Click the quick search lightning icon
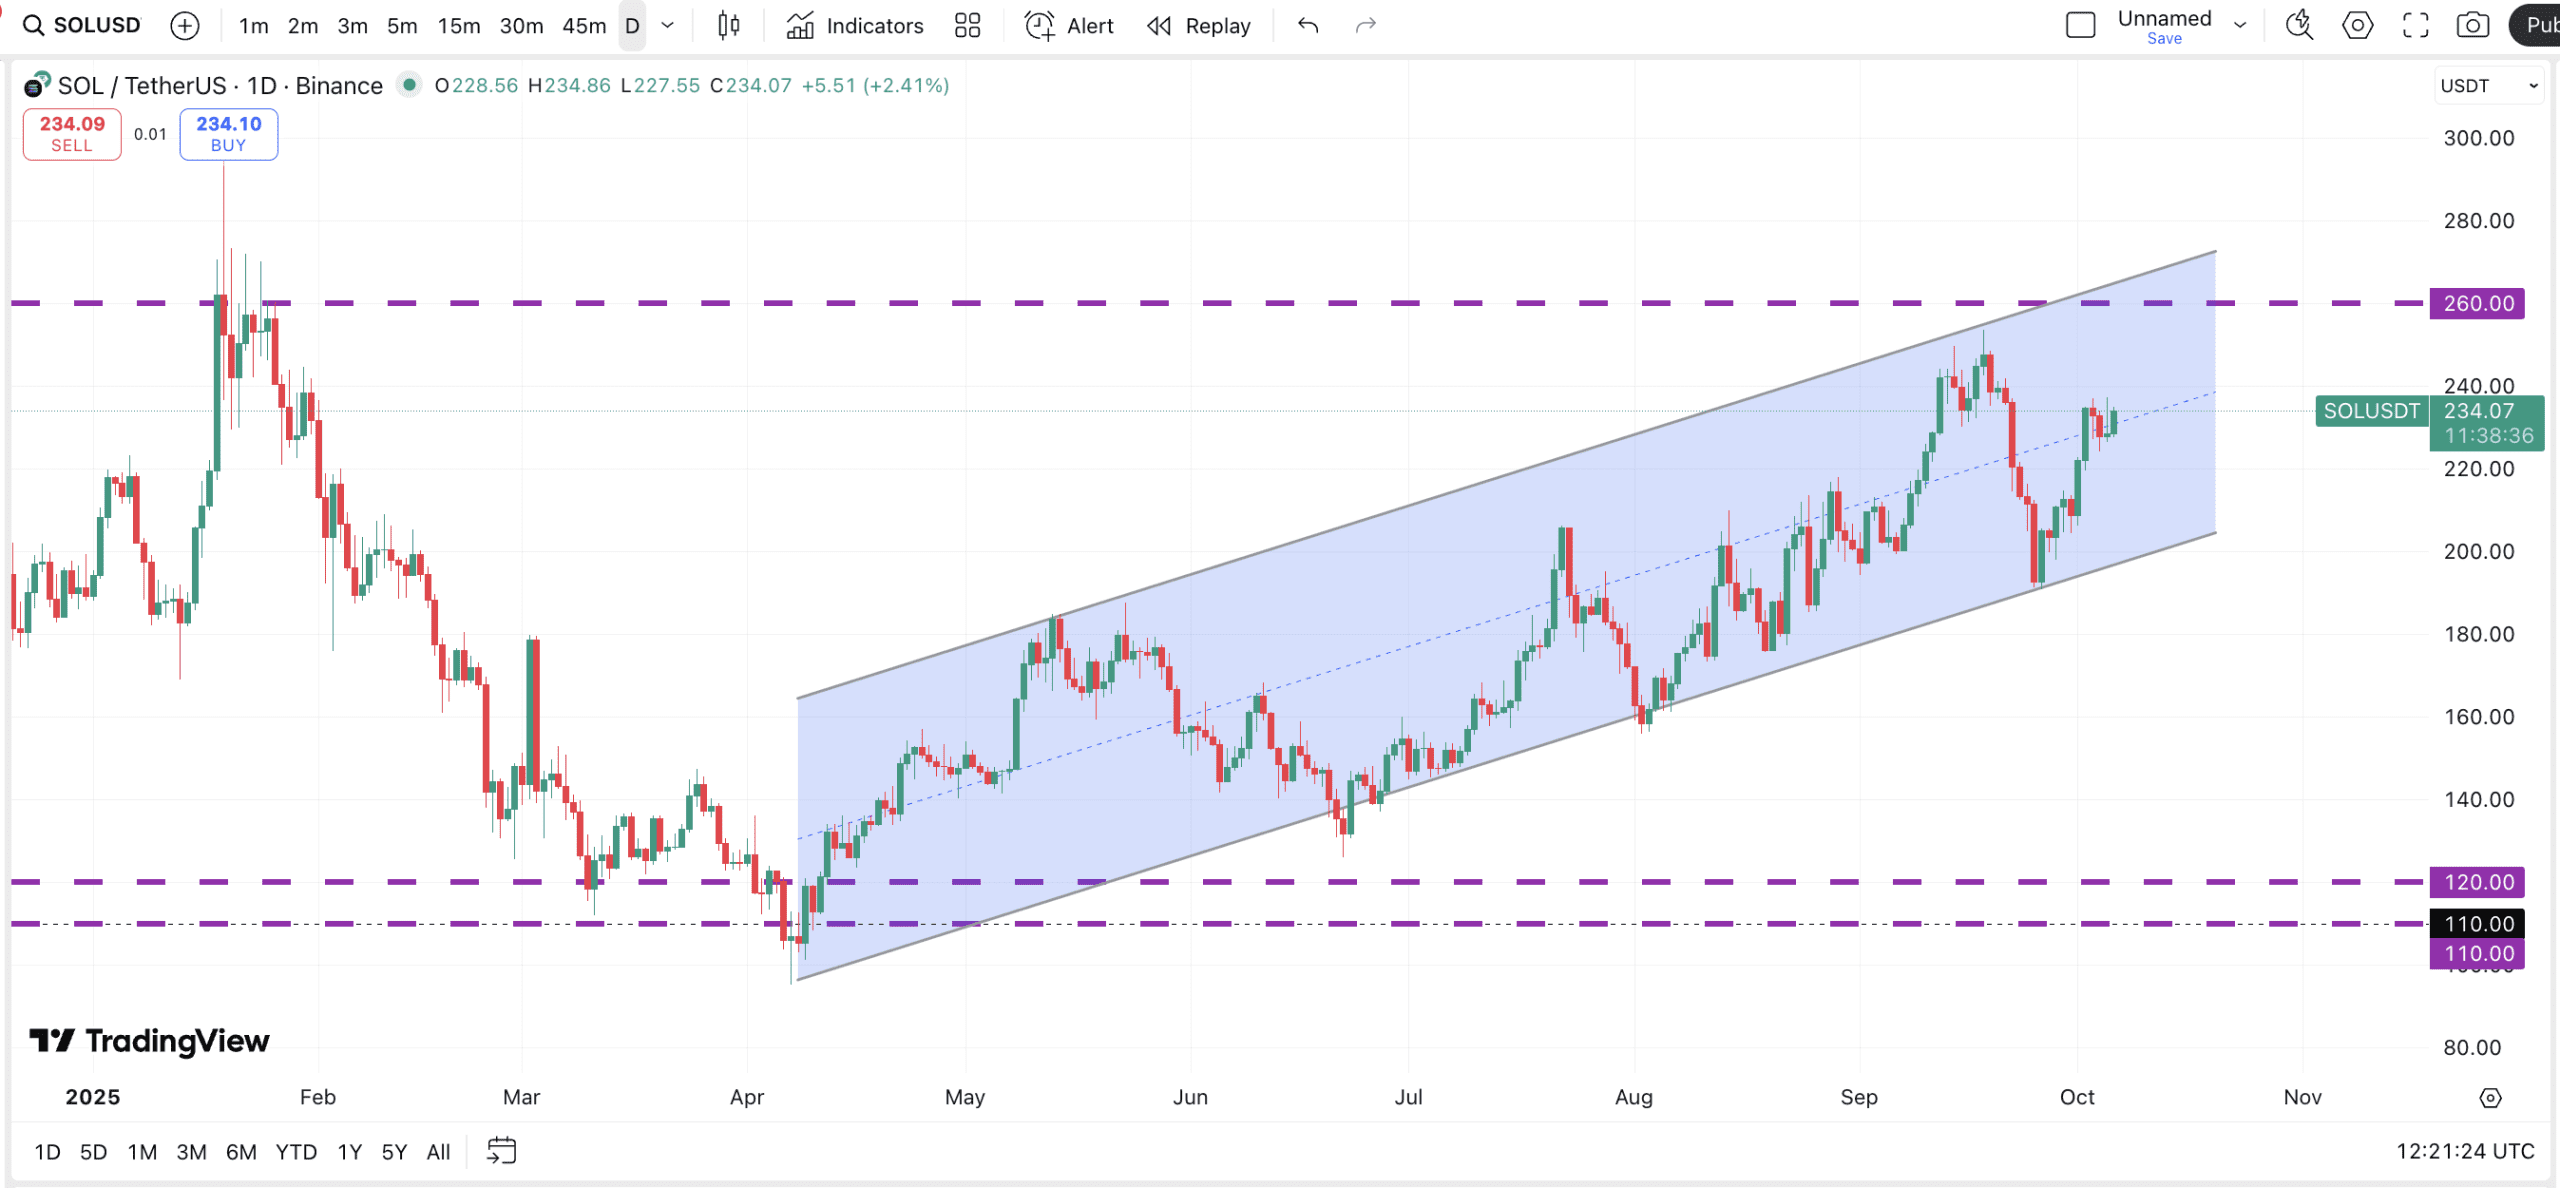The height and width of the screenshot is (1188, 2560). pos(2299,26)
